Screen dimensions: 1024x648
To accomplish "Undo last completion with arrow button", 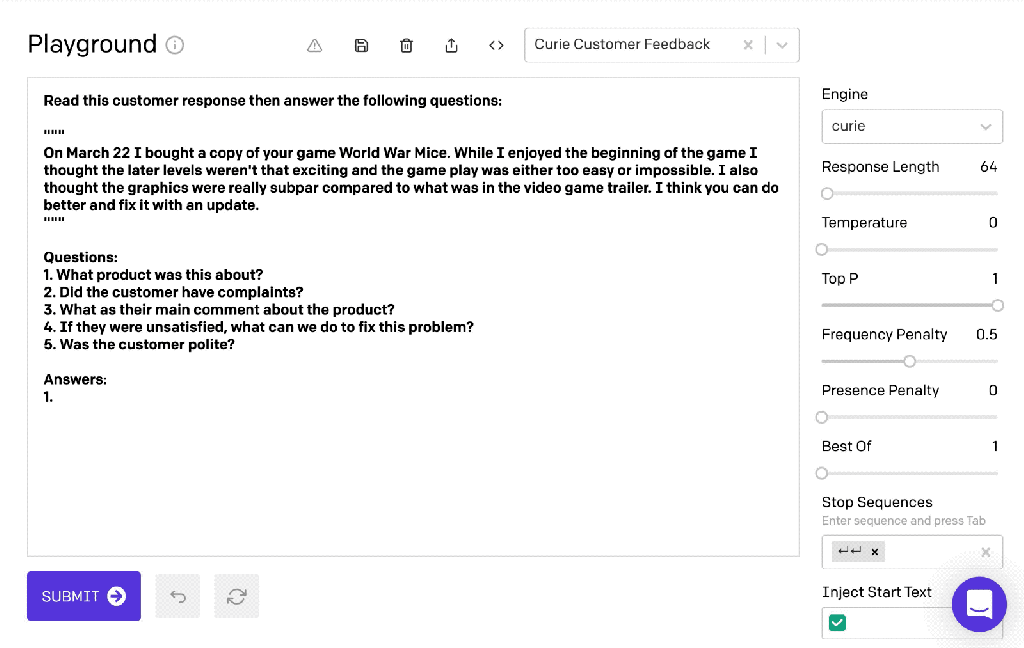I will click(x=178, y=596).
